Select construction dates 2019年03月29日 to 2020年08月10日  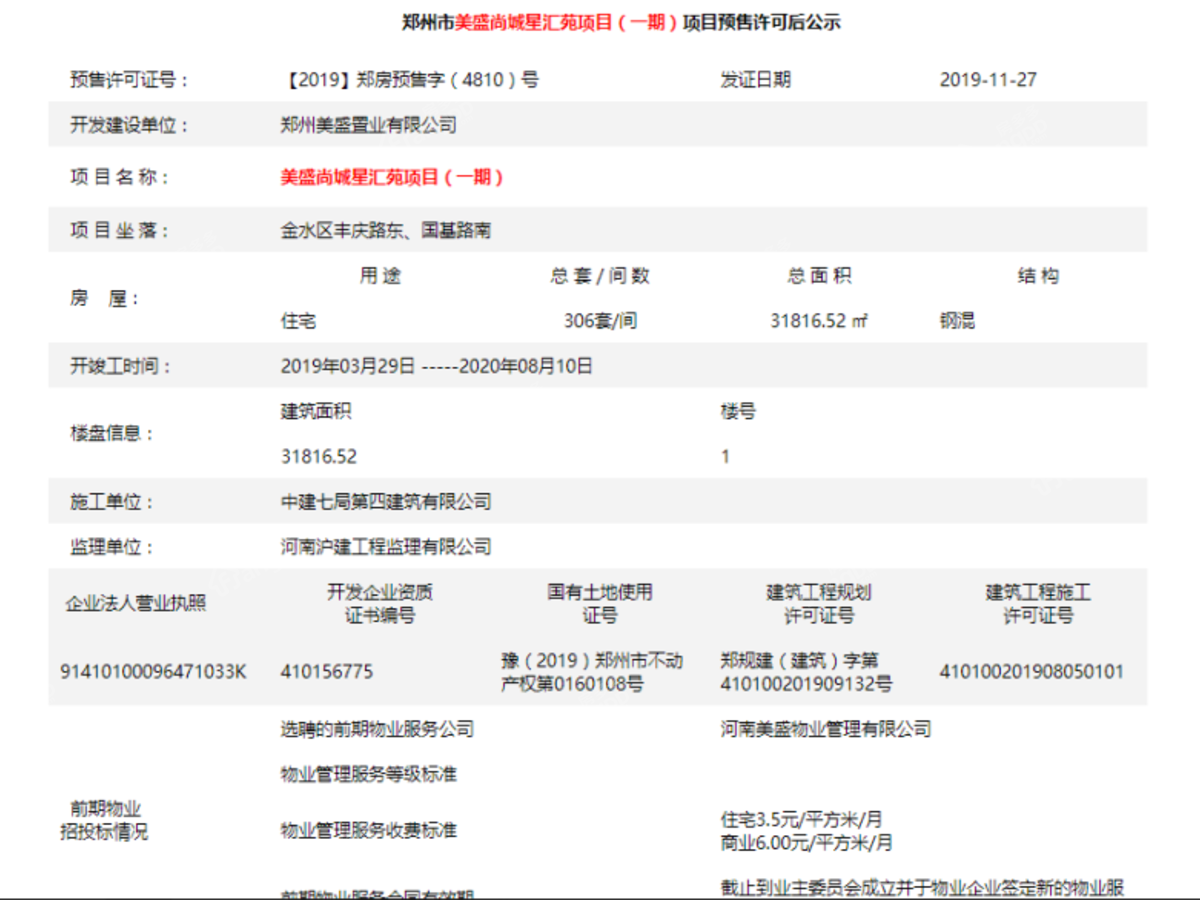(x=437, y=366)
